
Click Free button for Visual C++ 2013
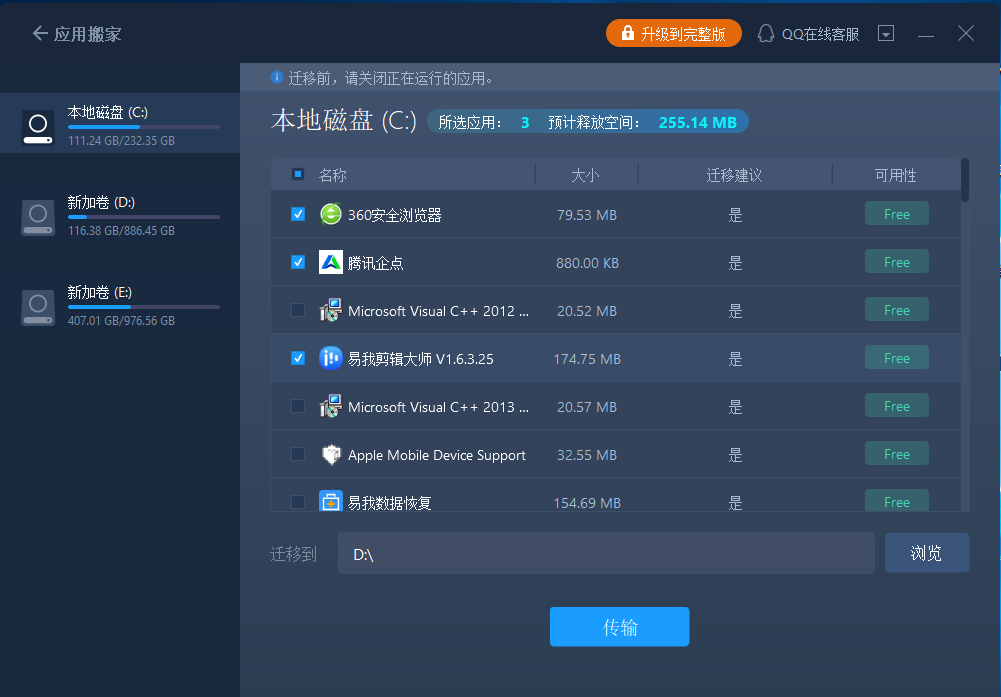896,405
